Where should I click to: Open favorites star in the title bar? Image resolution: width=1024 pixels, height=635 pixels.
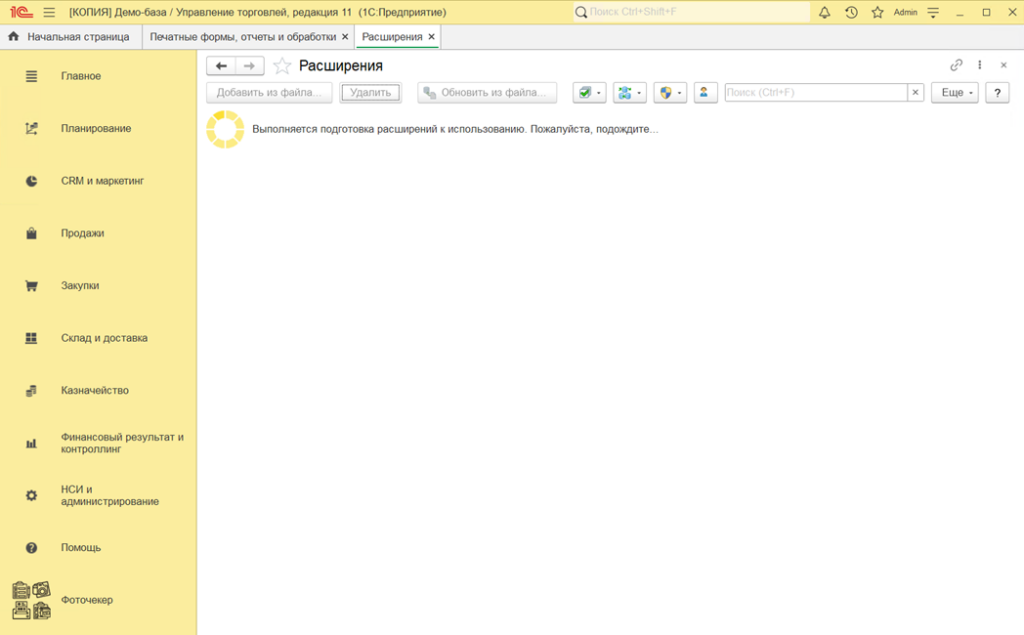click(x=877, y=12)
